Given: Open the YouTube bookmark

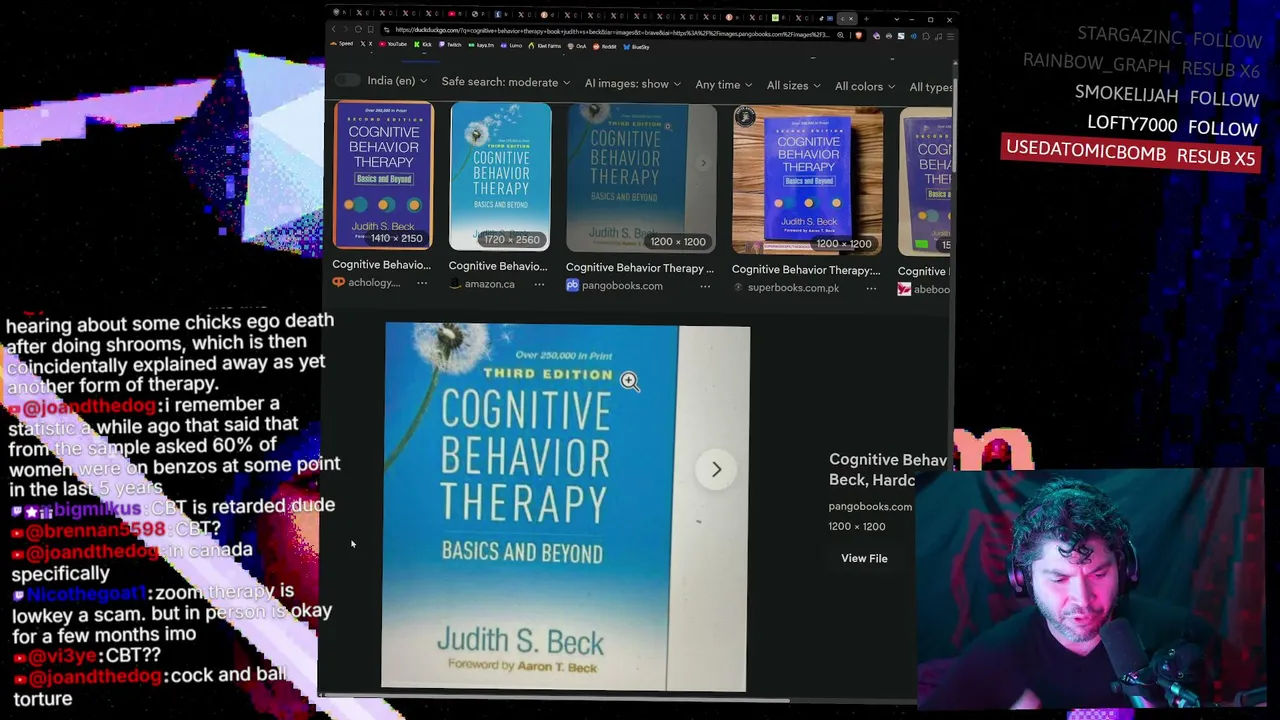Looking at the screenshot, I should click(393, 44).
